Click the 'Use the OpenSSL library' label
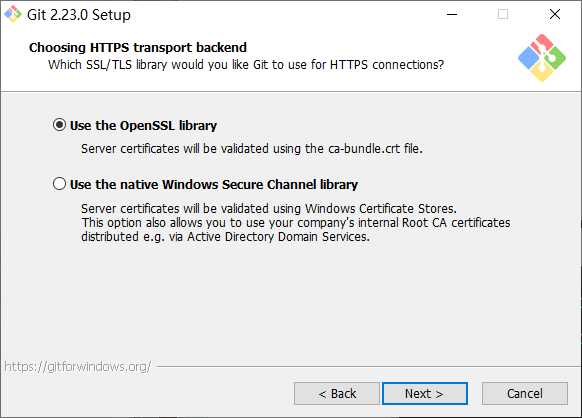The image size is (582, 418). pyautogui.click(x=143, y=125)
